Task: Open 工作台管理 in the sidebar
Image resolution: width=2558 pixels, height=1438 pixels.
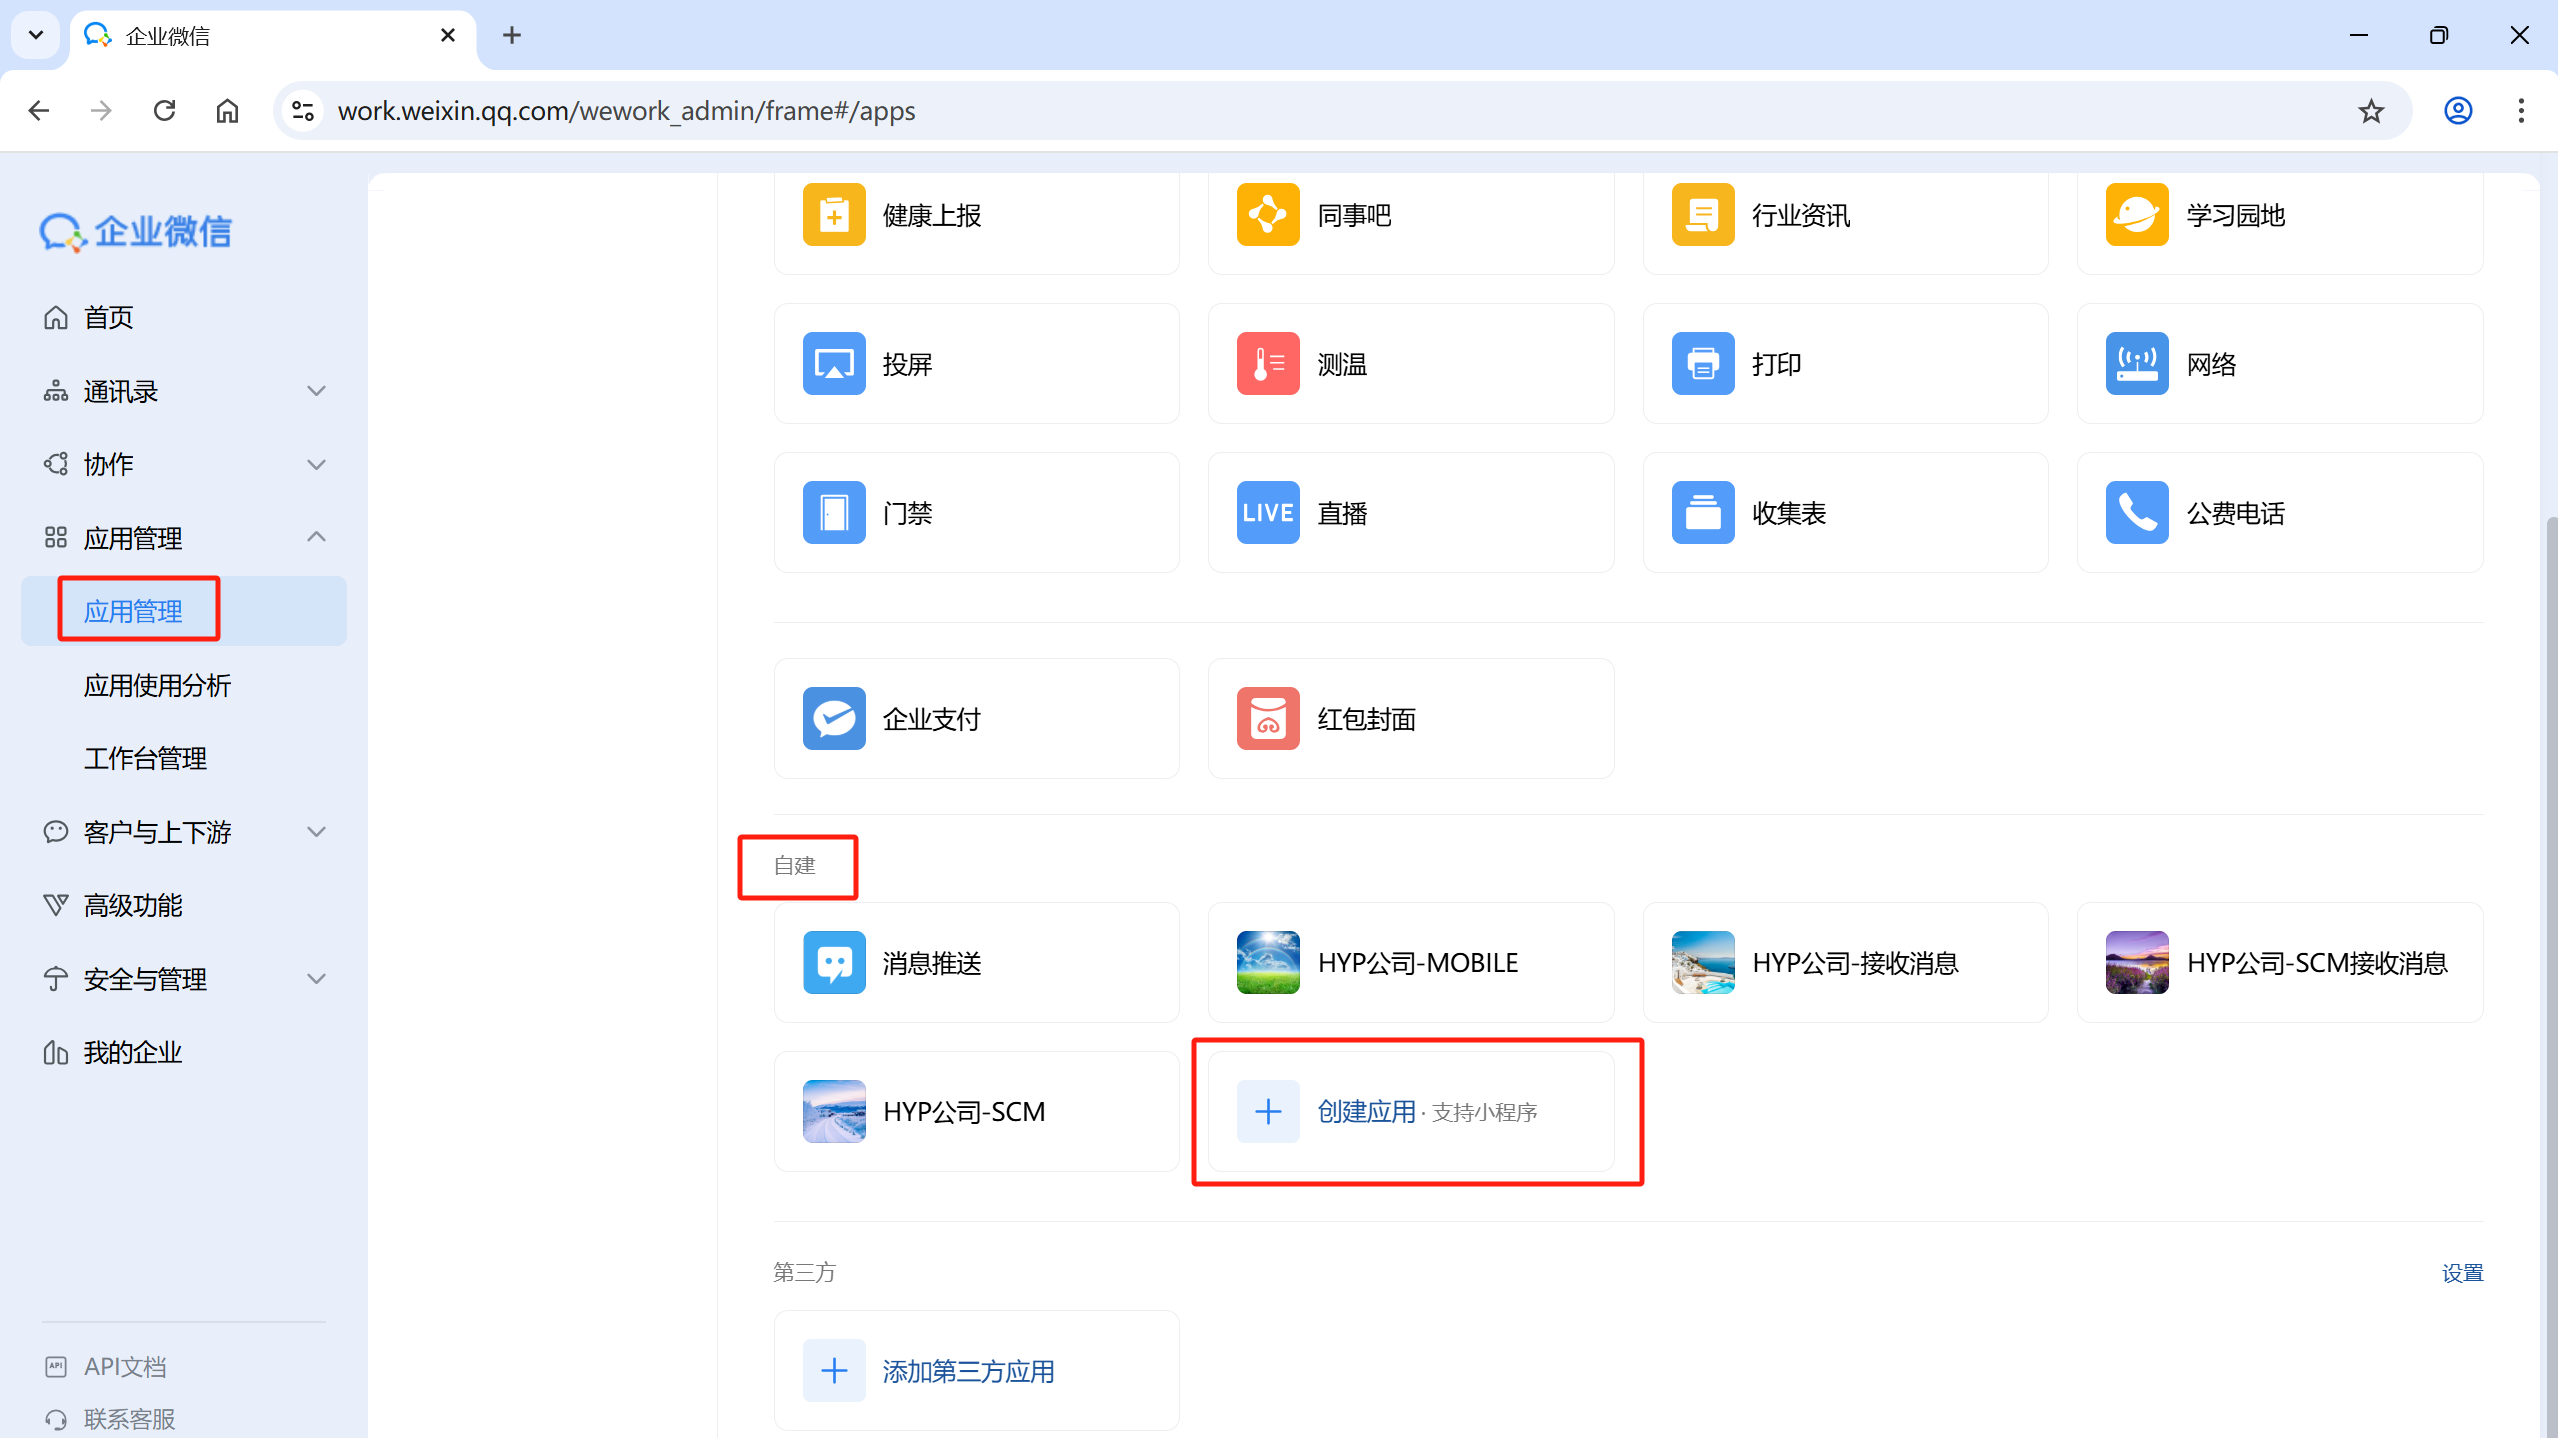Action: pos(145,758)
